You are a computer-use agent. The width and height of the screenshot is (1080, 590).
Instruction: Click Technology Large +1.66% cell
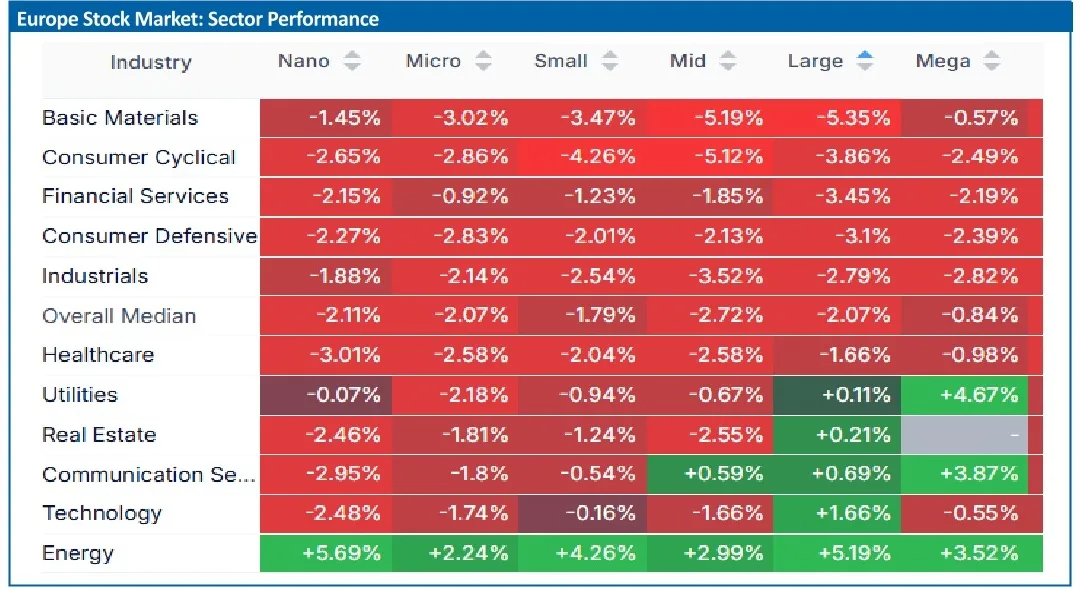[838, 514]
